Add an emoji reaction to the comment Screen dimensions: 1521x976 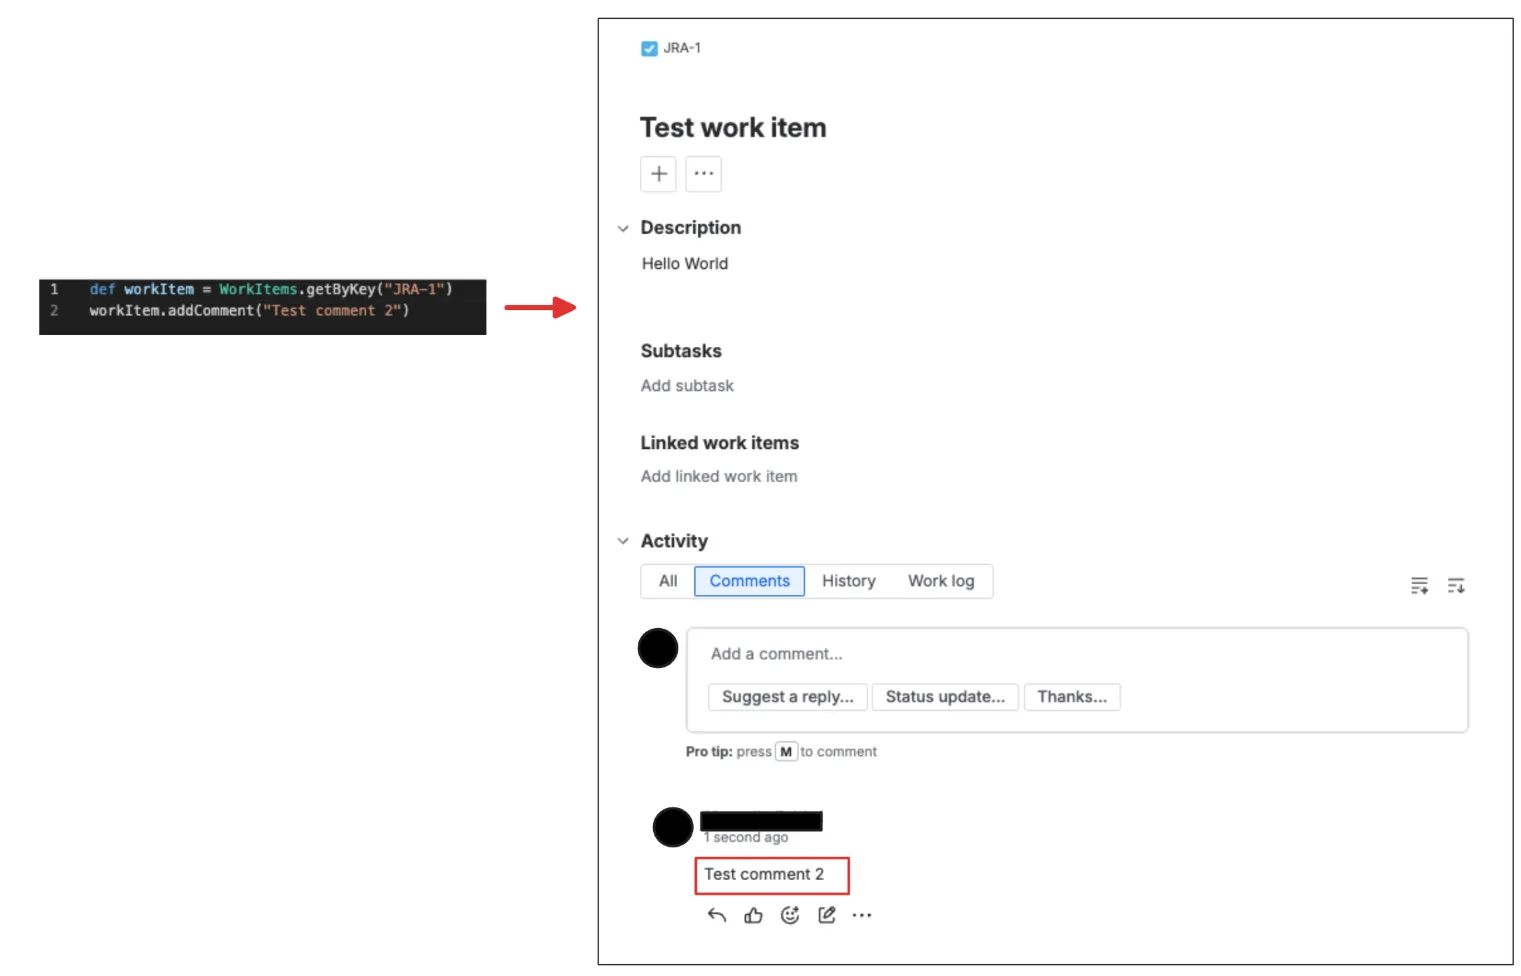(x=790, y=915)
